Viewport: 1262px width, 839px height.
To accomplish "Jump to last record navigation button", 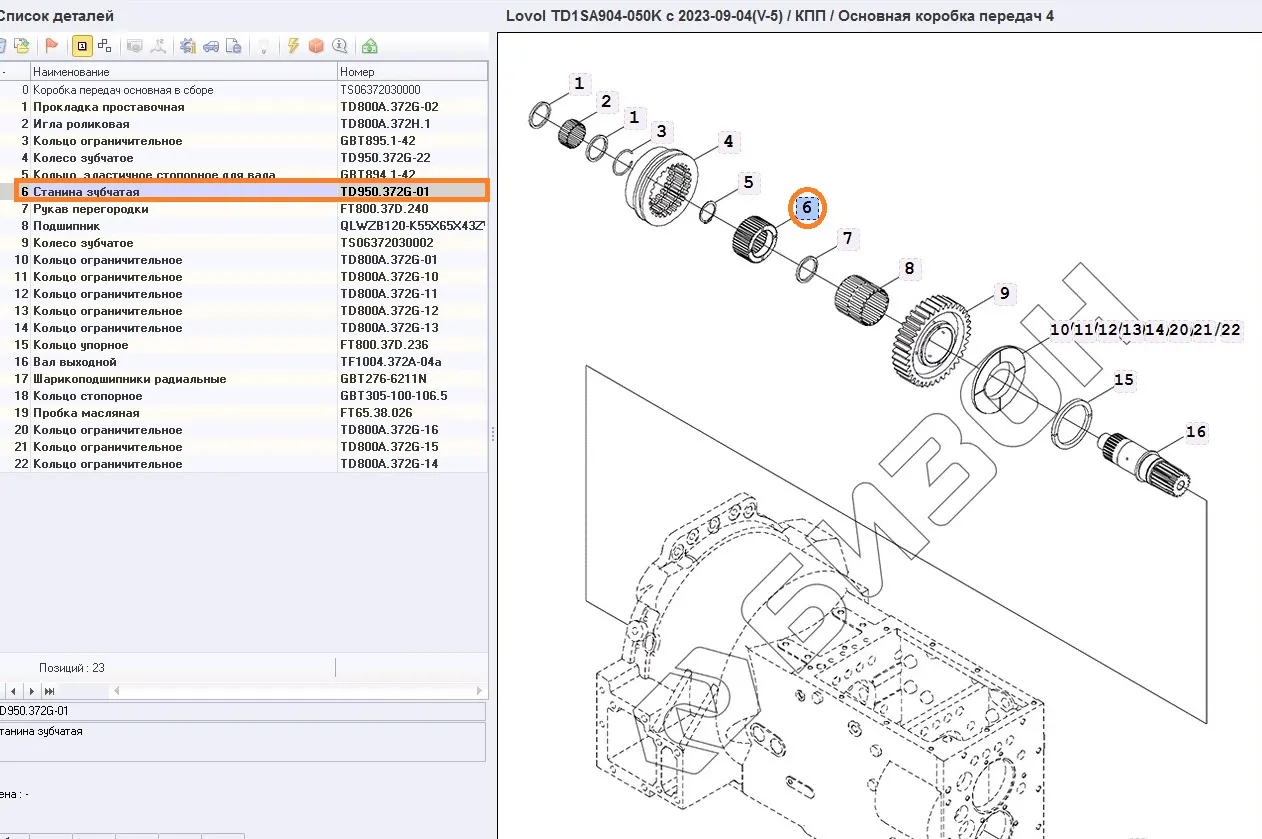I will 49,691.
